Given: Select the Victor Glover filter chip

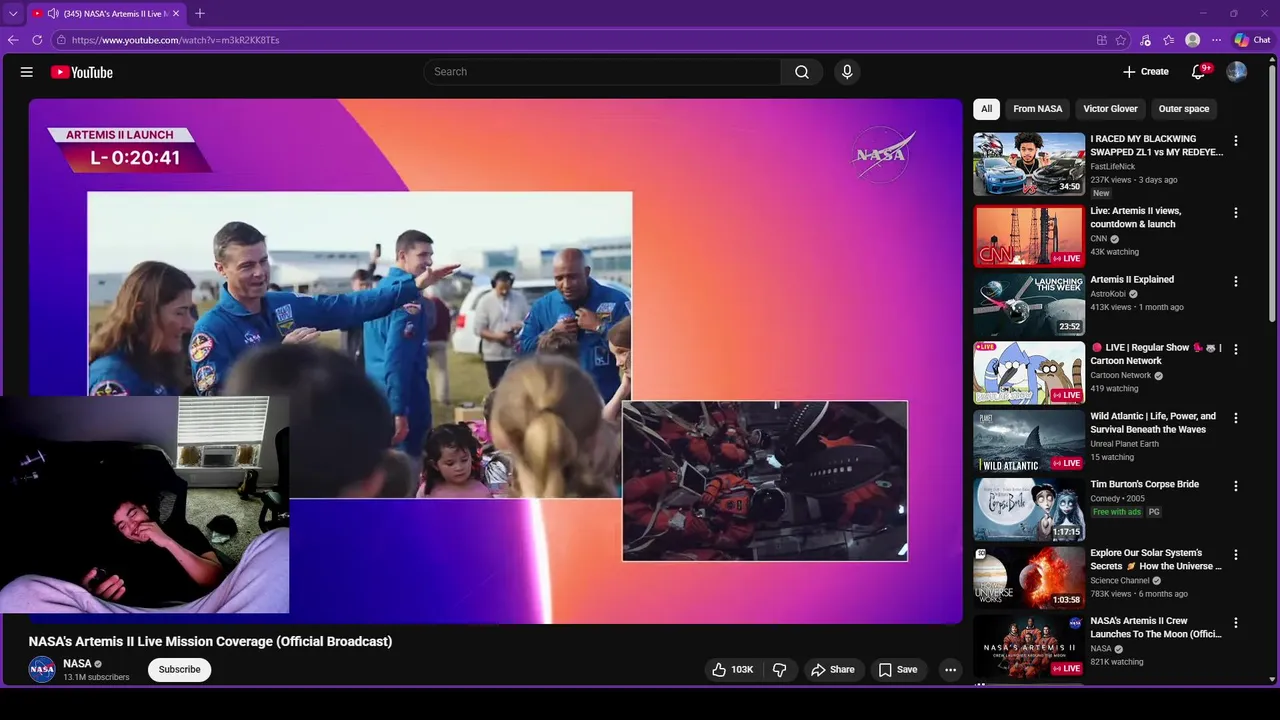Looking at the screenshot, I should 1110,109.
